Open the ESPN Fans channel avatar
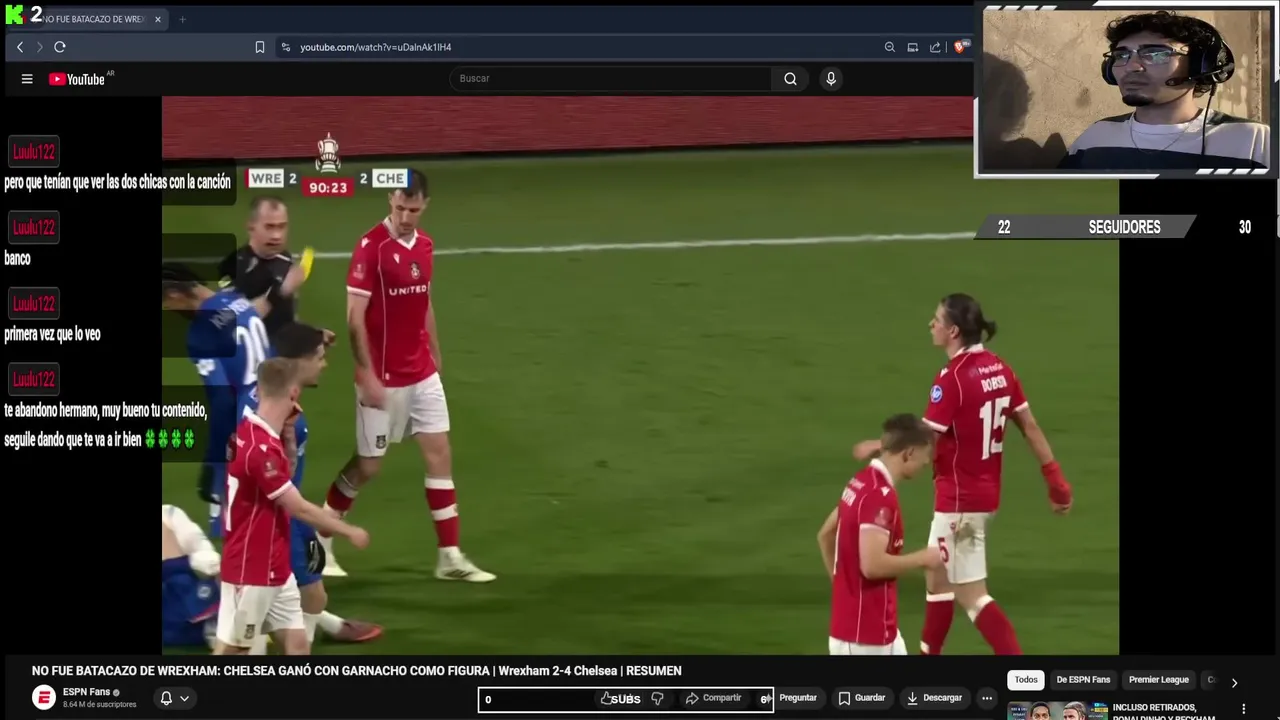Screen dimensions: 1280x720 pos(44,698)
